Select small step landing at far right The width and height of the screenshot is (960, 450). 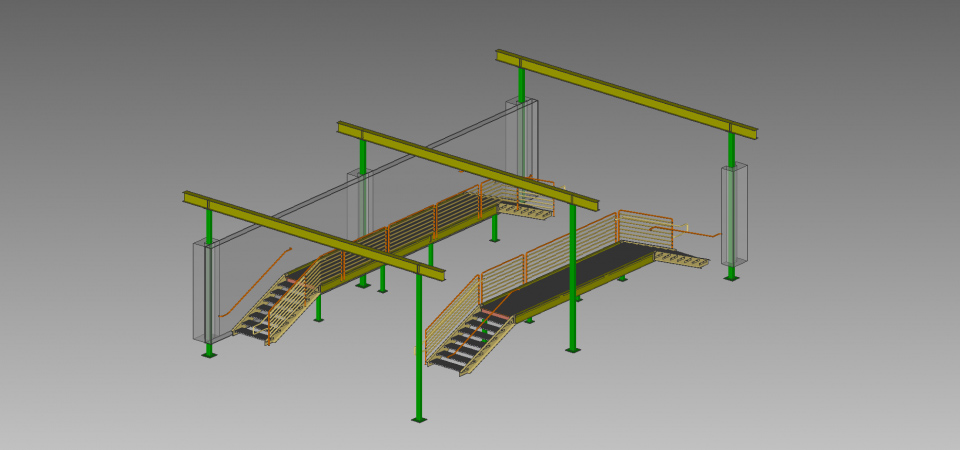click(682, 259)
